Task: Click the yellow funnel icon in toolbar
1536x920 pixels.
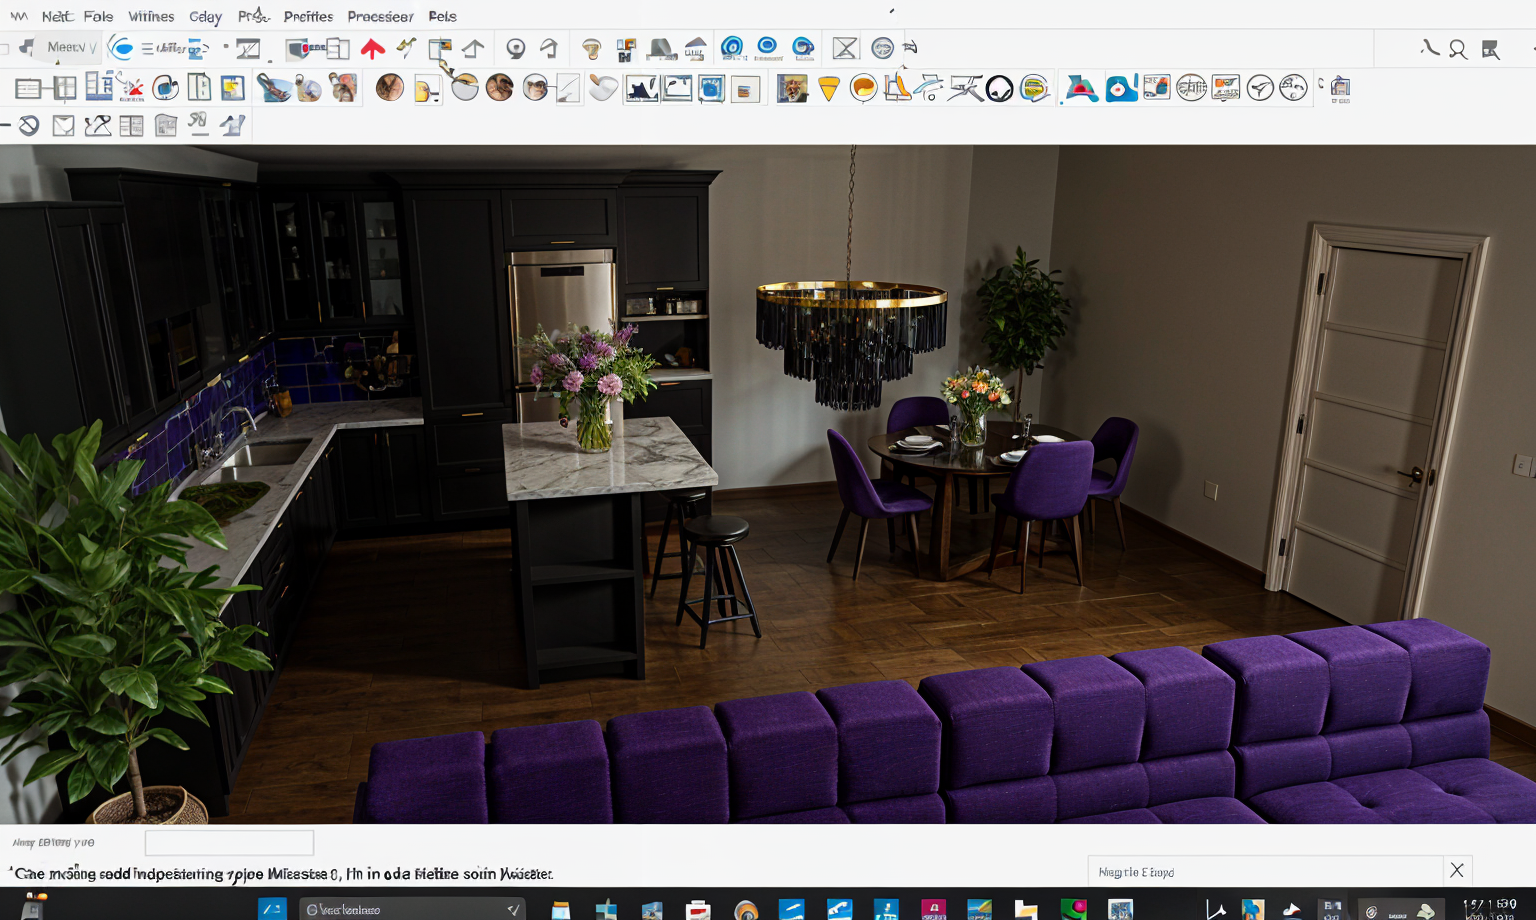Action: (x=828, y=89)
